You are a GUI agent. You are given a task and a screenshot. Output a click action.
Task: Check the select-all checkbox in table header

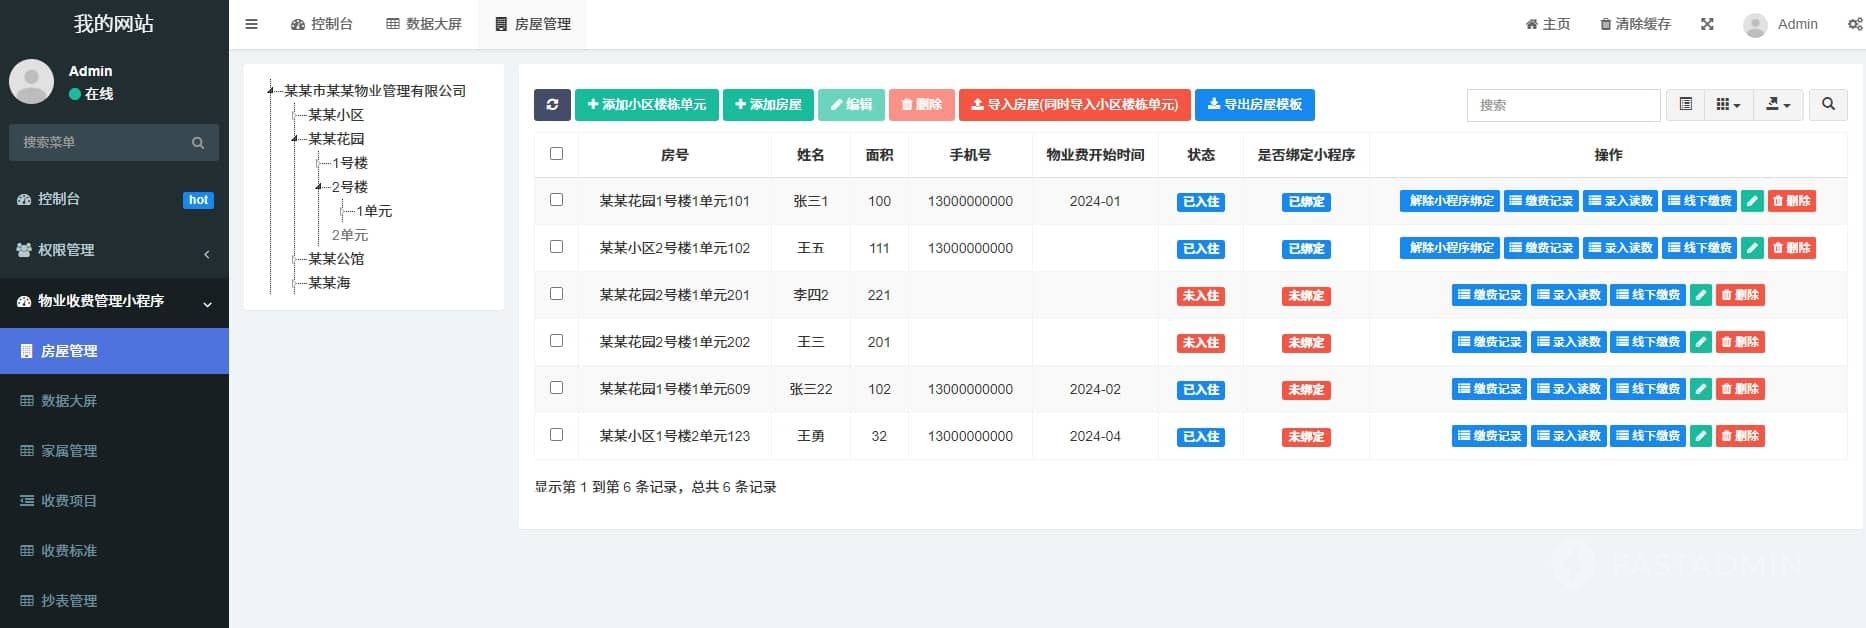click(557, 154)
